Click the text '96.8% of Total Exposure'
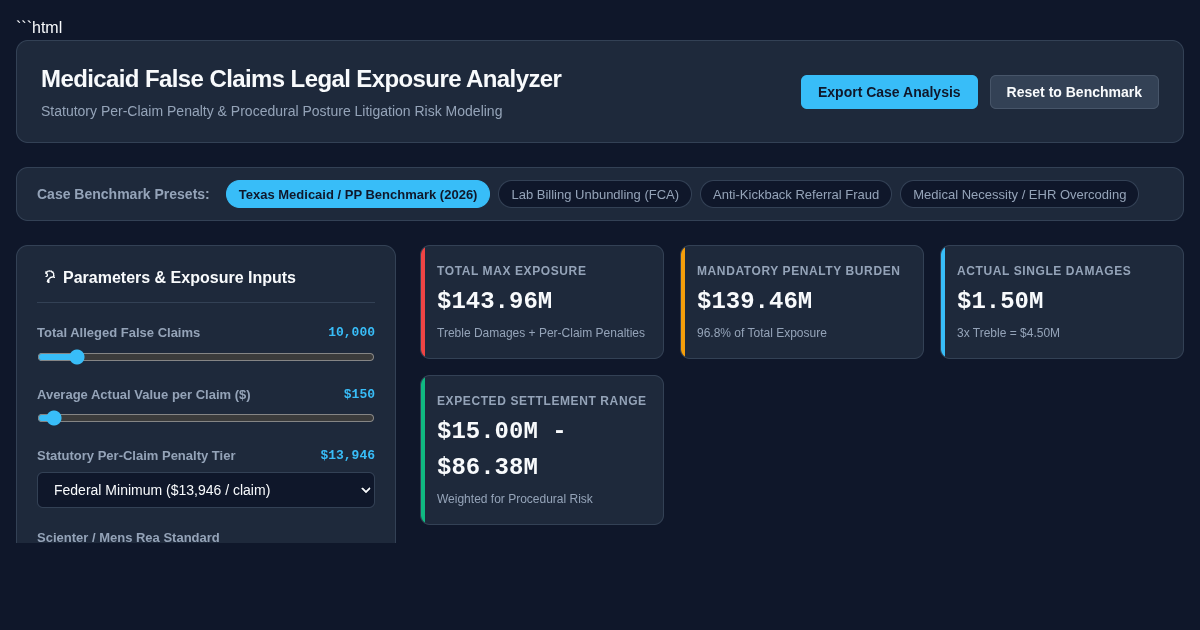Image resolution: width=1200 pixels, height=630 pixels. click(x=762, y=333)
